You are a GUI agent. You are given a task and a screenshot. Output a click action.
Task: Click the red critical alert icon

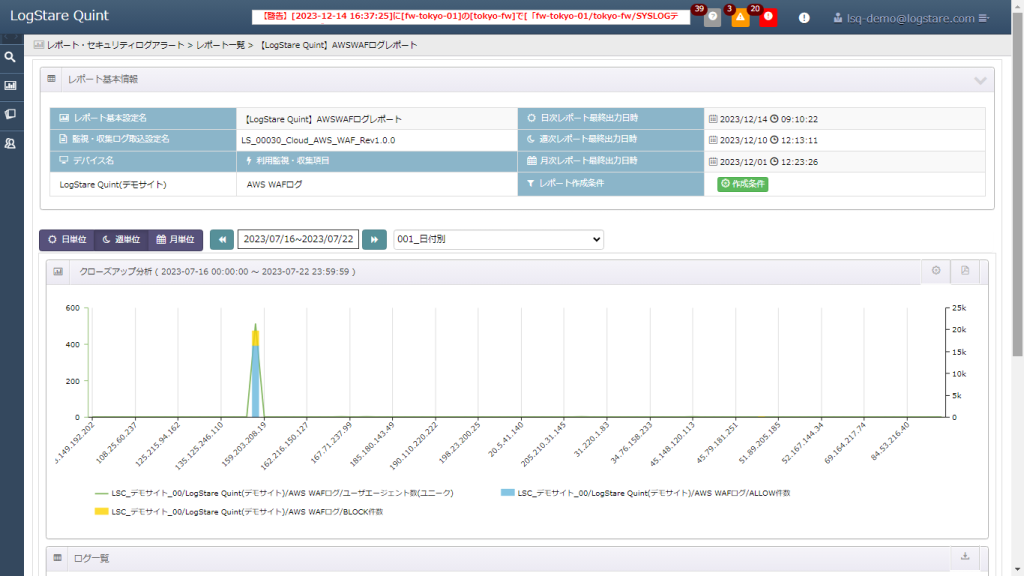click(768, 18)
